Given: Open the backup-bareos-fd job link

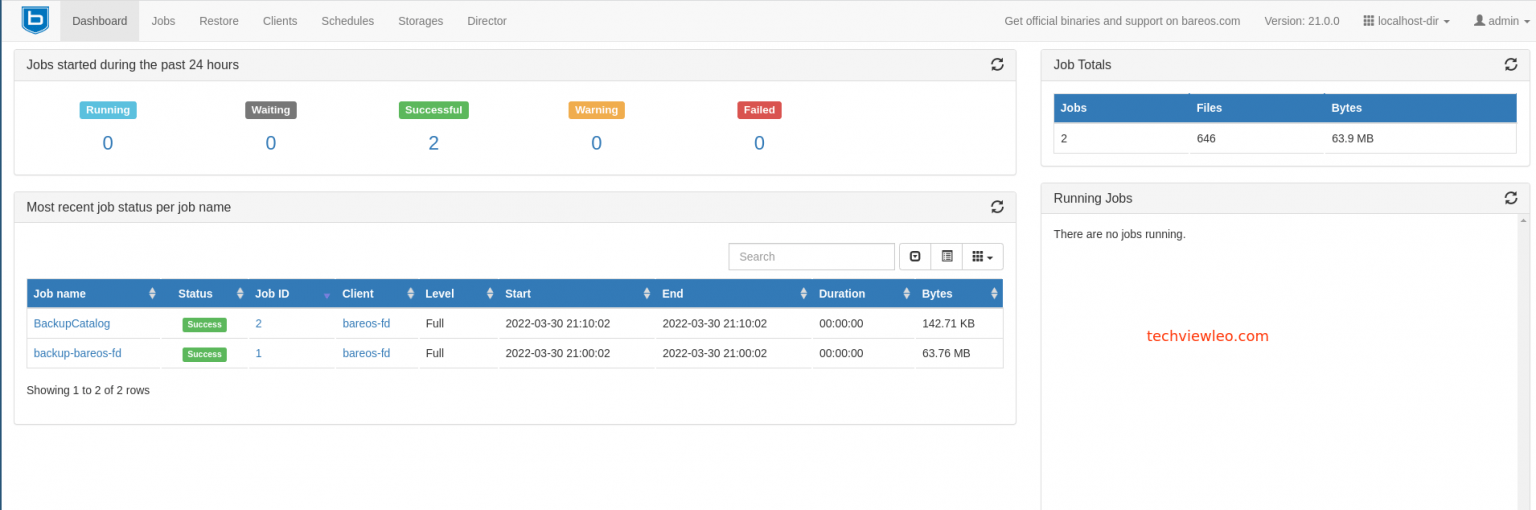Looking at the screenshot, I should 78,353.
